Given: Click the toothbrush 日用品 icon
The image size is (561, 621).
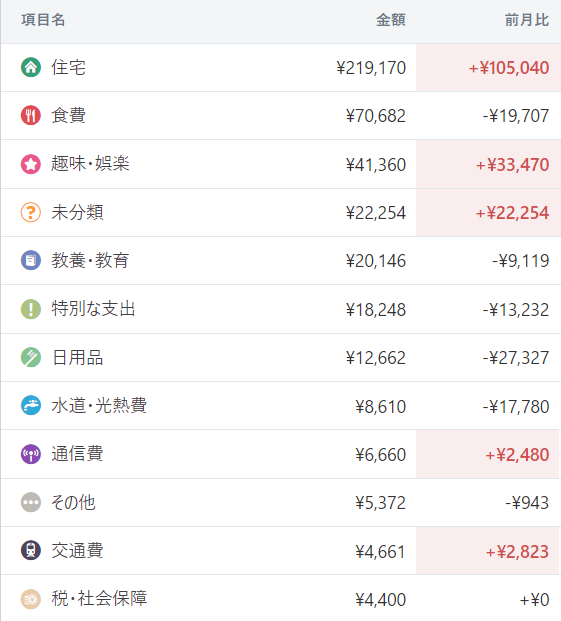Looking at the screenshot, I should pos(30,357).
